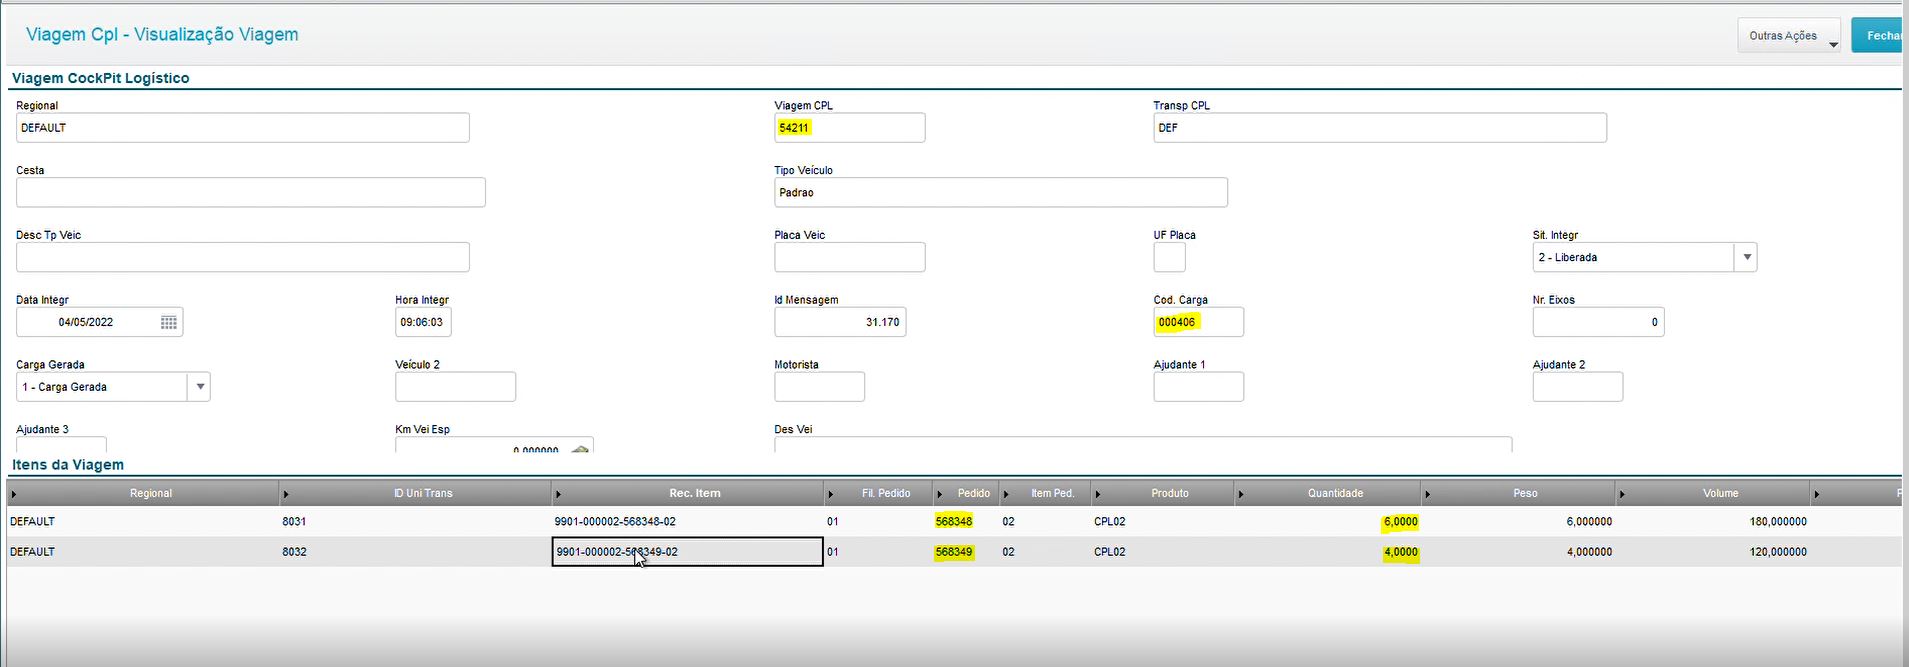Click the Regional input field with DEFAULT
Image resolution: width=1909 pixels, height=667 pixels.
242,128
